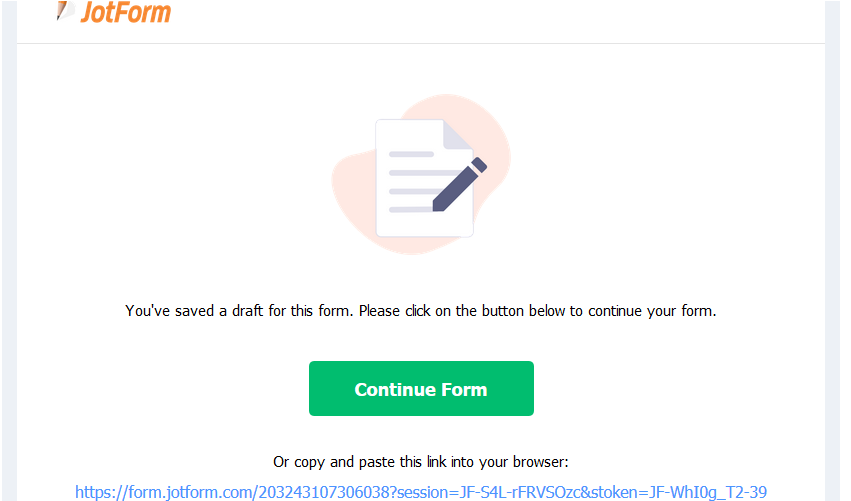Click the "You've saved a draft" message
The image size is (851, 501).
point(421,311)
